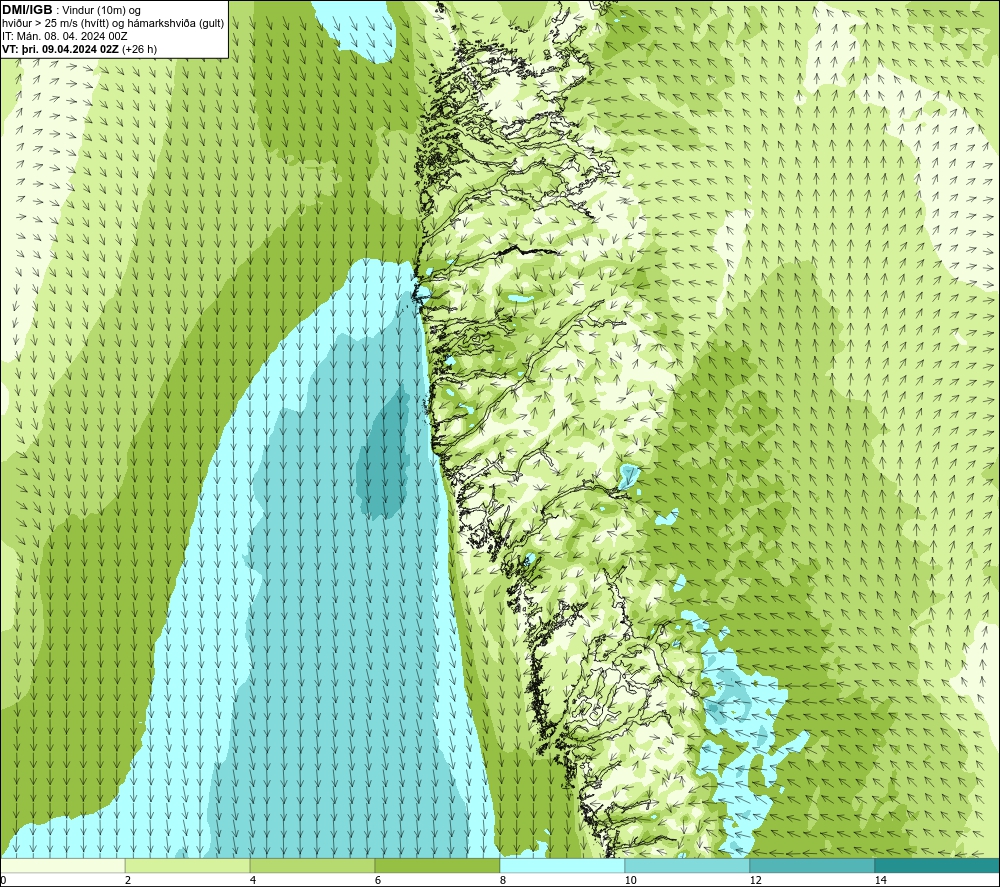Click the 8-10 m/s light cyan legend color

[562, 866]
